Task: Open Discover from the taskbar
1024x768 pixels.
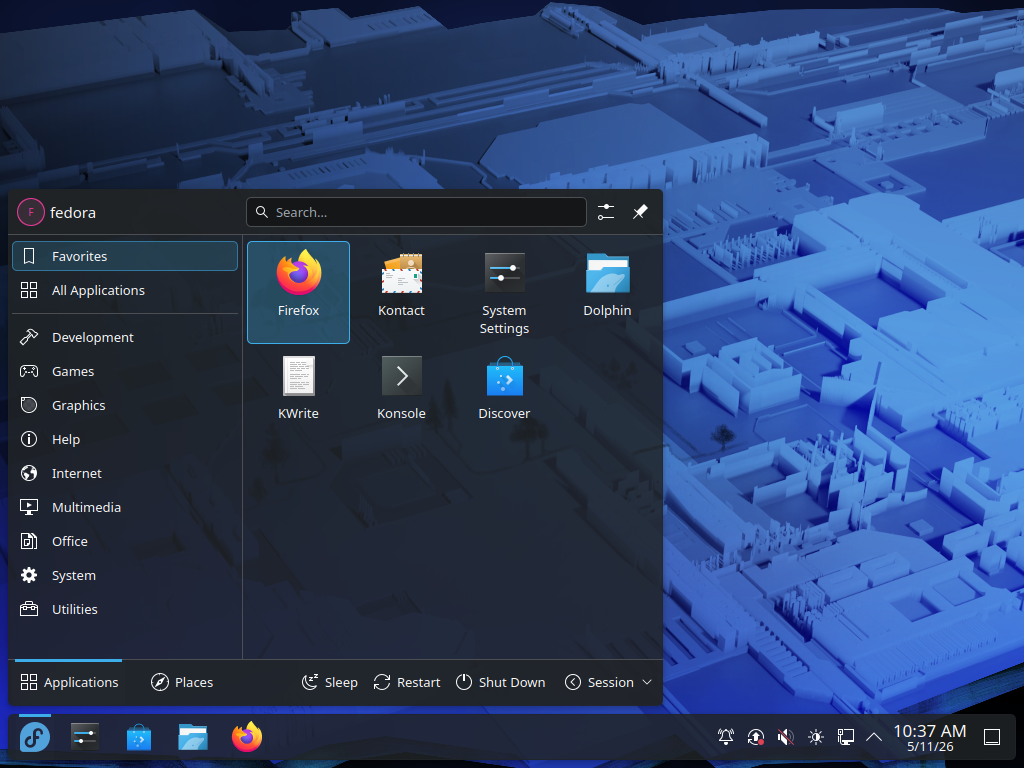Action: click(x=139, y=738)
